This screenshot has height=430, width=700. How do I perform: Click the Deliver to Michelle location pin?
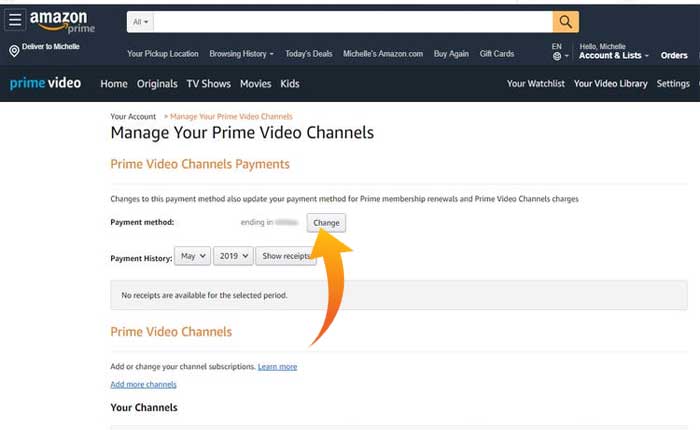click(14, 50)
